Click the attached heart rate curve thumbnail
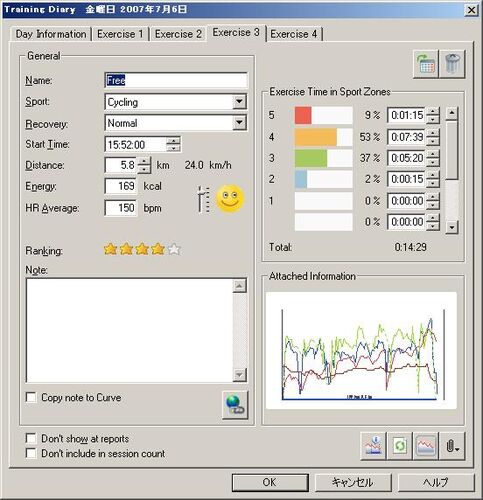The image size is (483, 500). (361, 351)
